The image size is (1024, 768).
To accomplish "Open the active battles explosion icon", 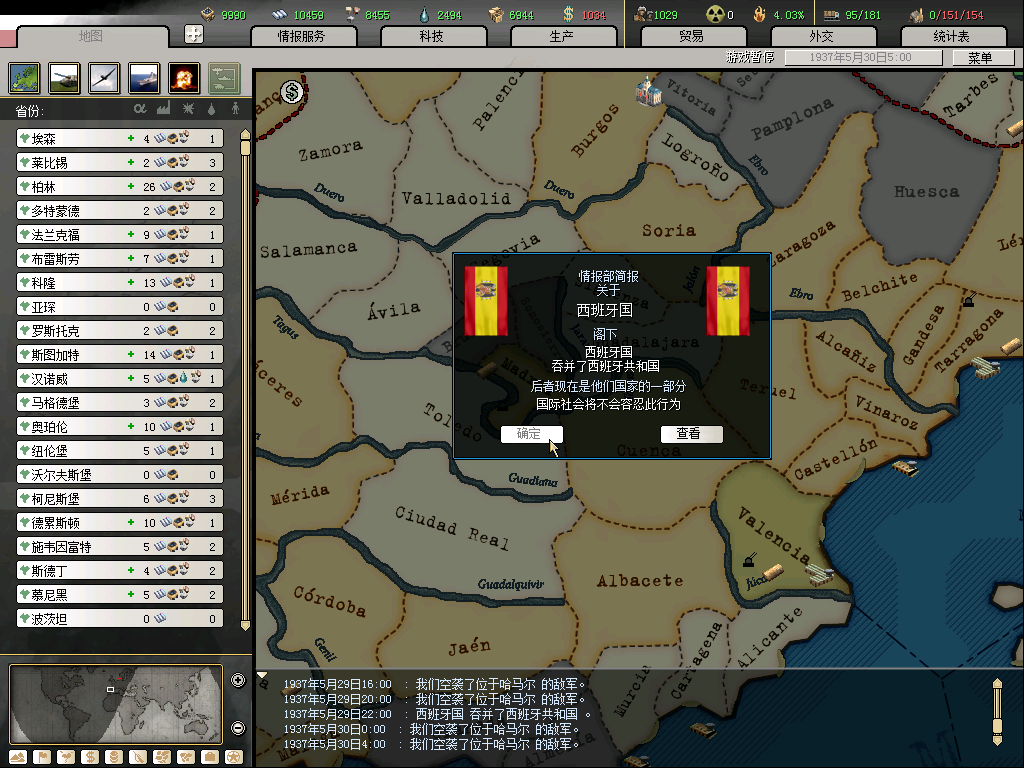I will pyautogui.click(x=184, y=78).
